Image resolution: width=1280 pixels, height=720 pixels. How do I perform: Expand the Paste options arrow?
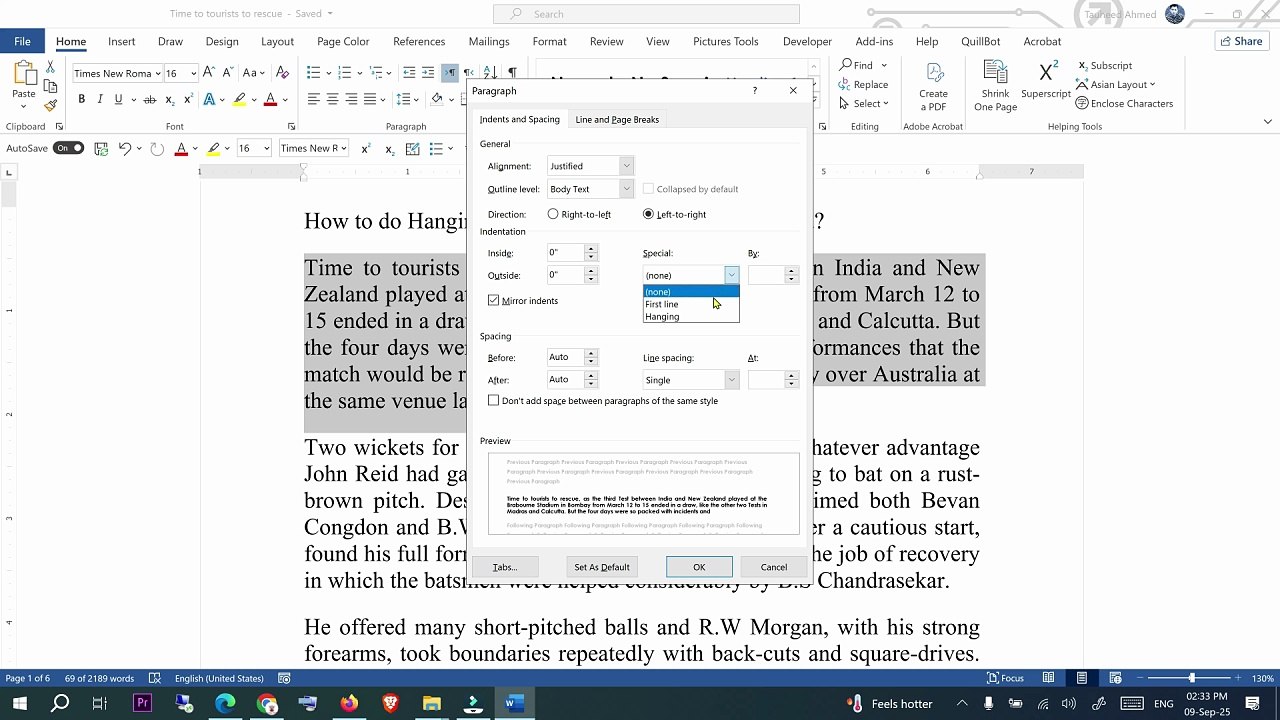coord(23,106)
